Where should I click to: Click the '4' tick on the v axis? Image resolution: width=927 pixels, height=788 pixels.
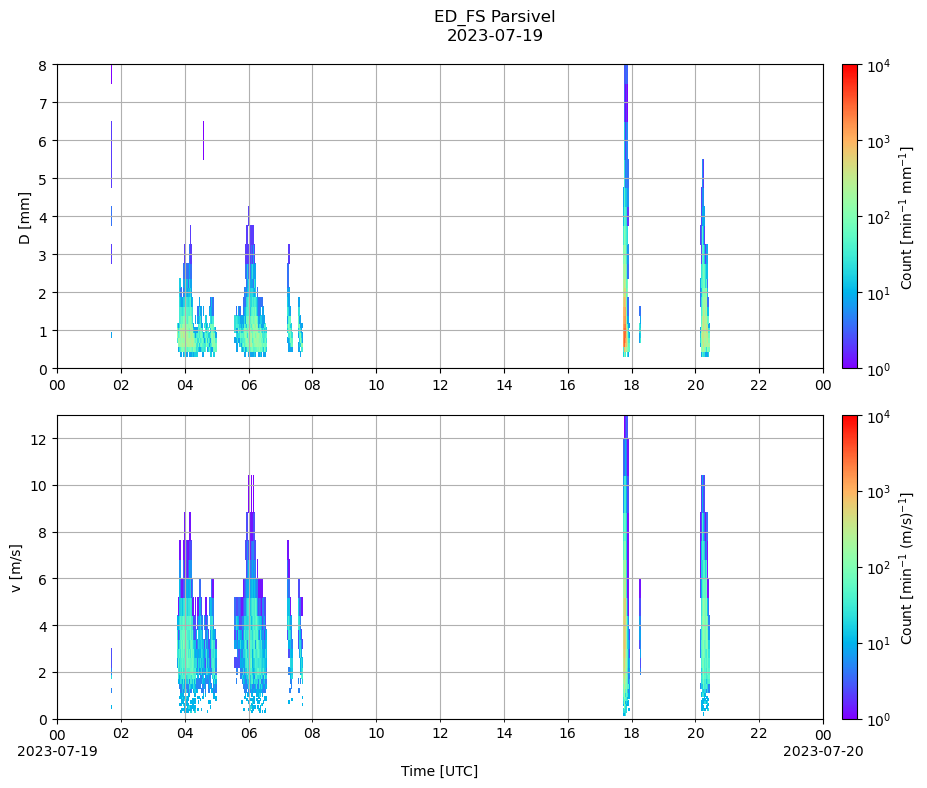(x=43, y=626)
